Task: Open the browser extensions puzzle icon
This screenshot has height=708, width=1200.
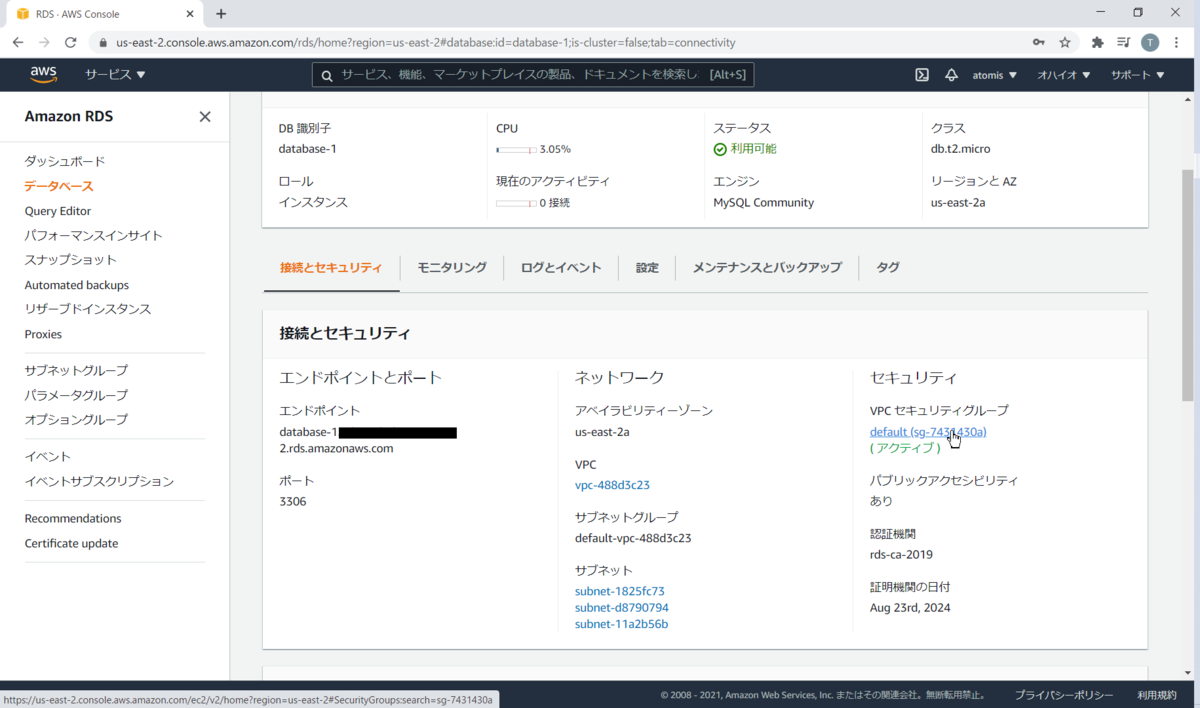Action: (1096, 42)
